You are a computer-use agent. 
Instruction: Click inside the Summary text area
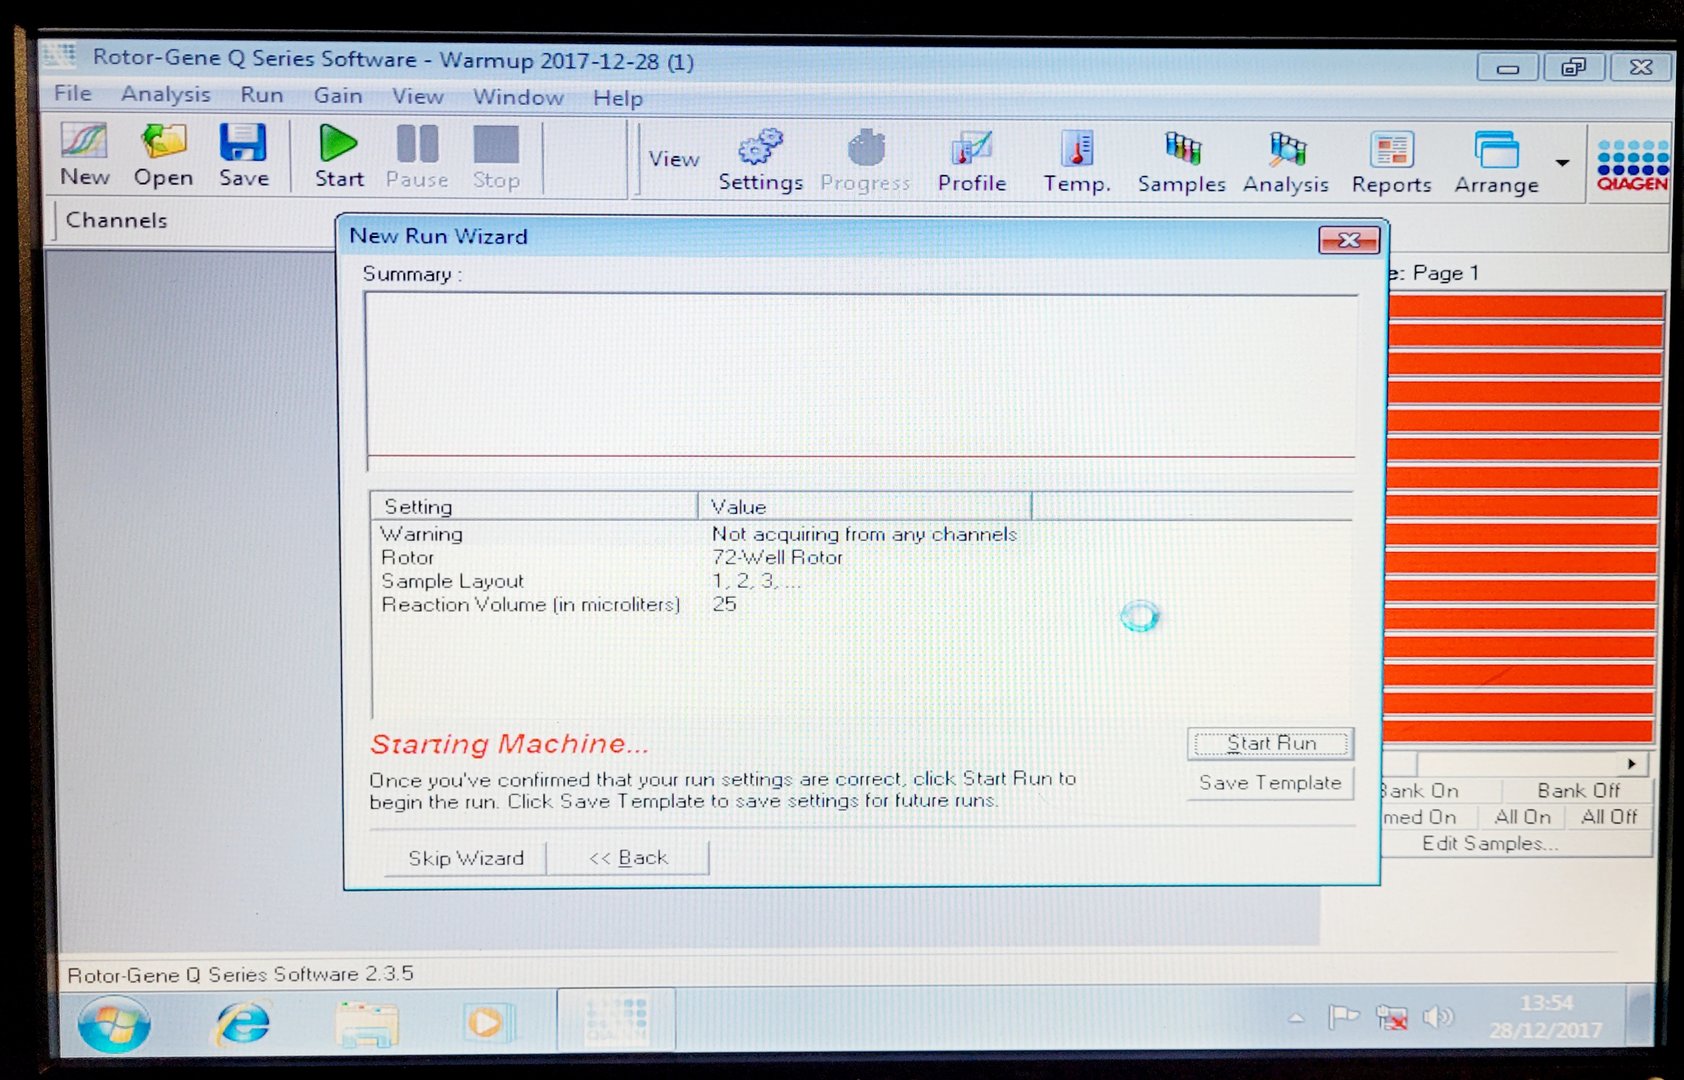862,380
